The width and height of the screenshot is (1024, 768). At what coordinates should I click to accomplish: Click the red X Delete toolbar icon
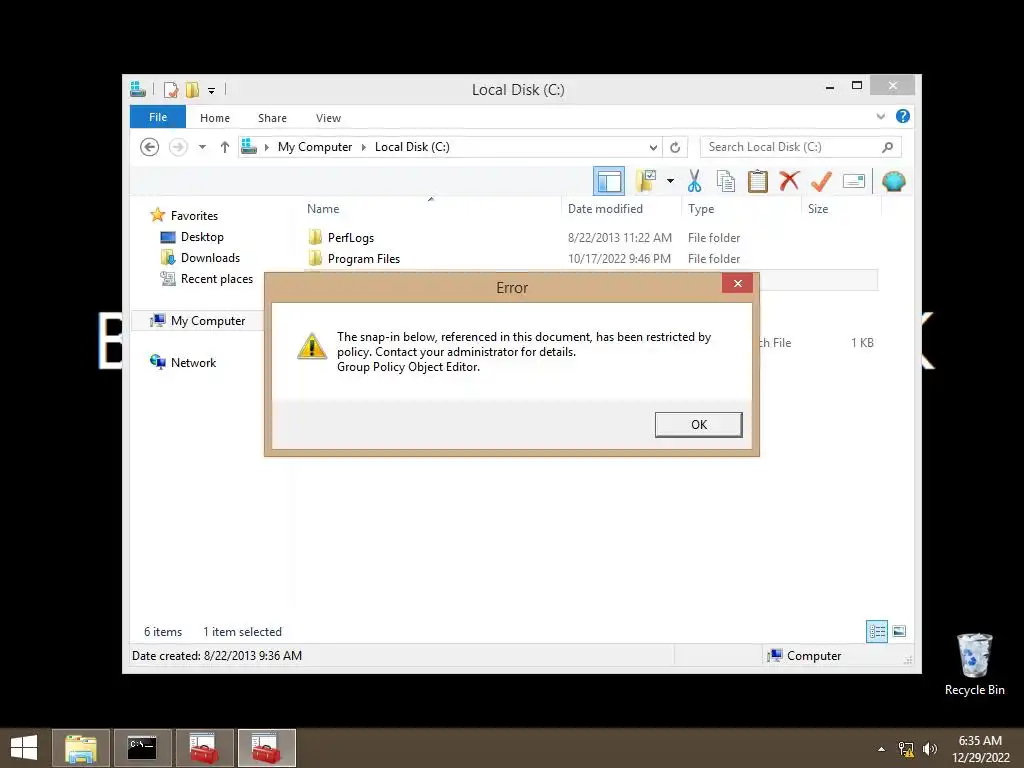789,180
